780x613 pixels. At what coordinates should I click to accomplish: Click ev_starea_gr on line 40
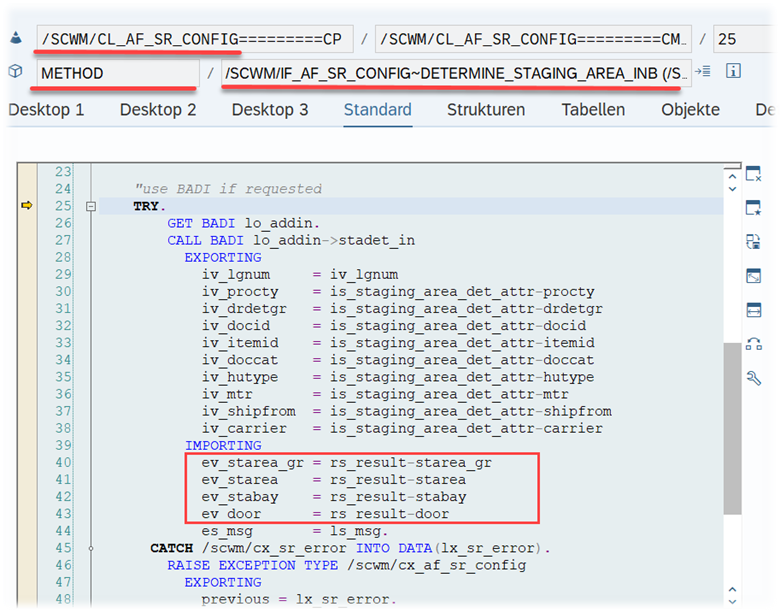coord(252,463)
